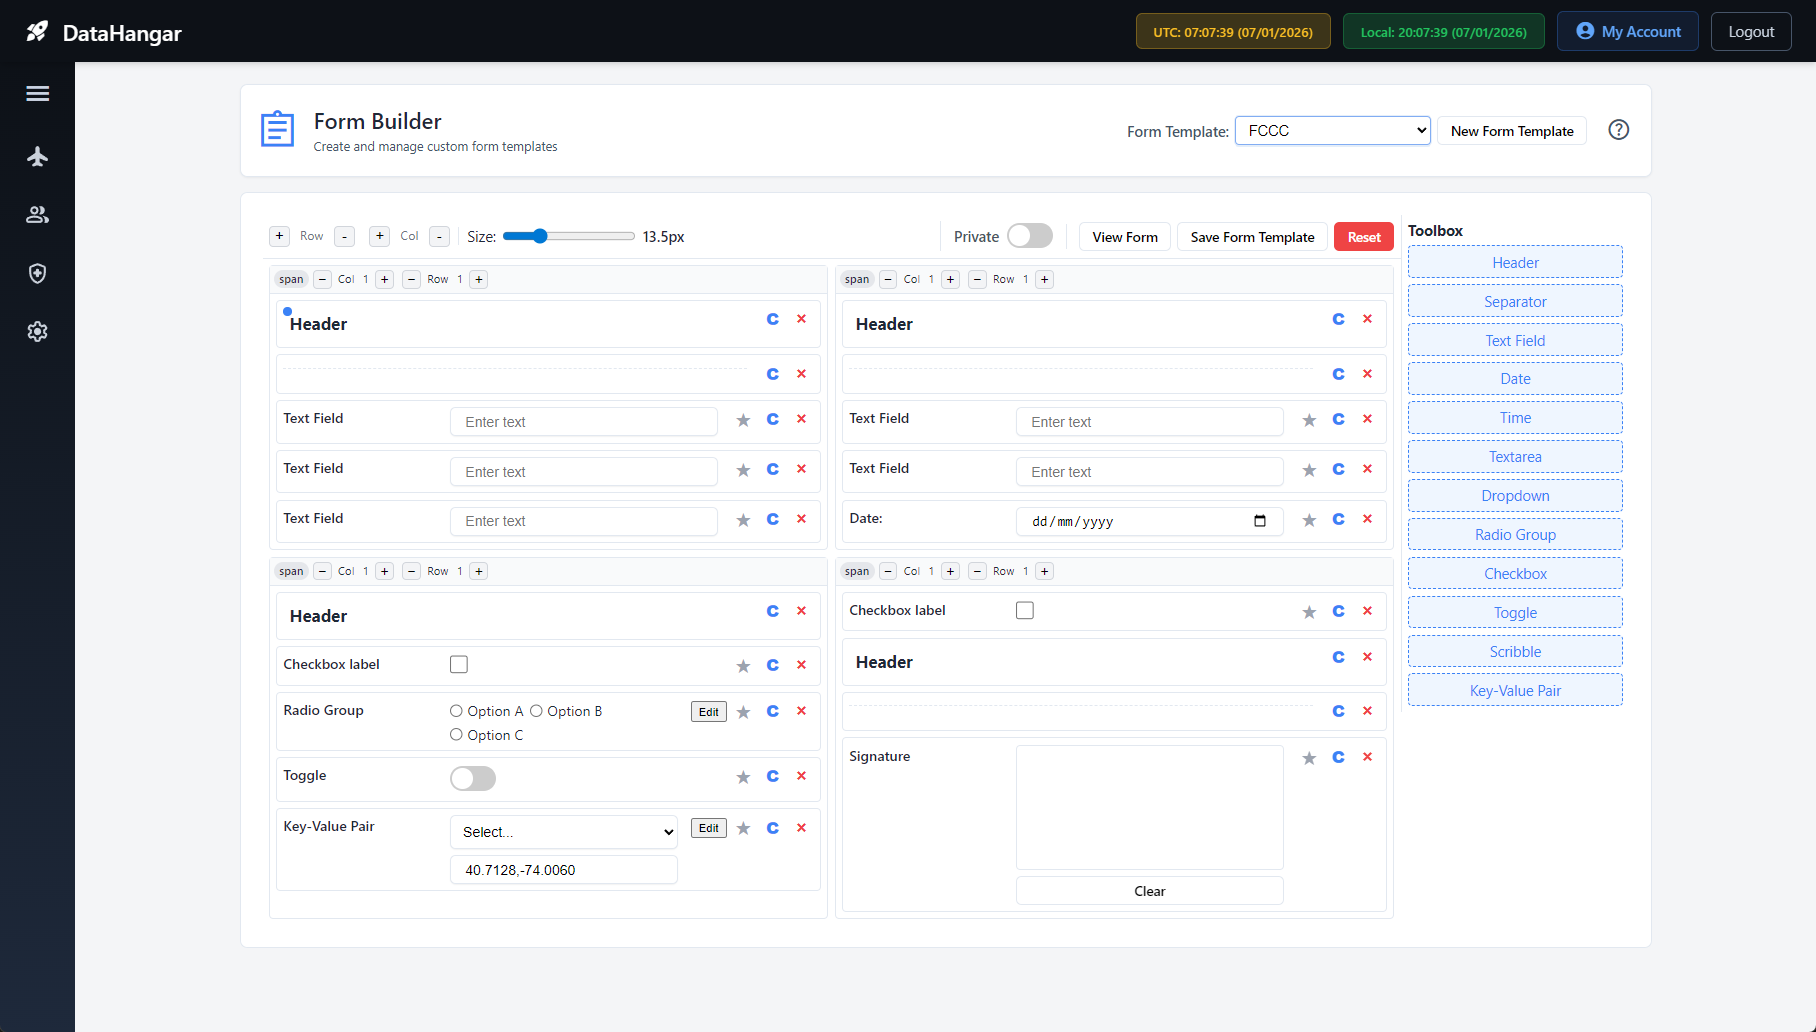Screen dimensions: 1816x1032
Task: Click the hamburger menu icon in the sidebar
Action: pos(37,92)
